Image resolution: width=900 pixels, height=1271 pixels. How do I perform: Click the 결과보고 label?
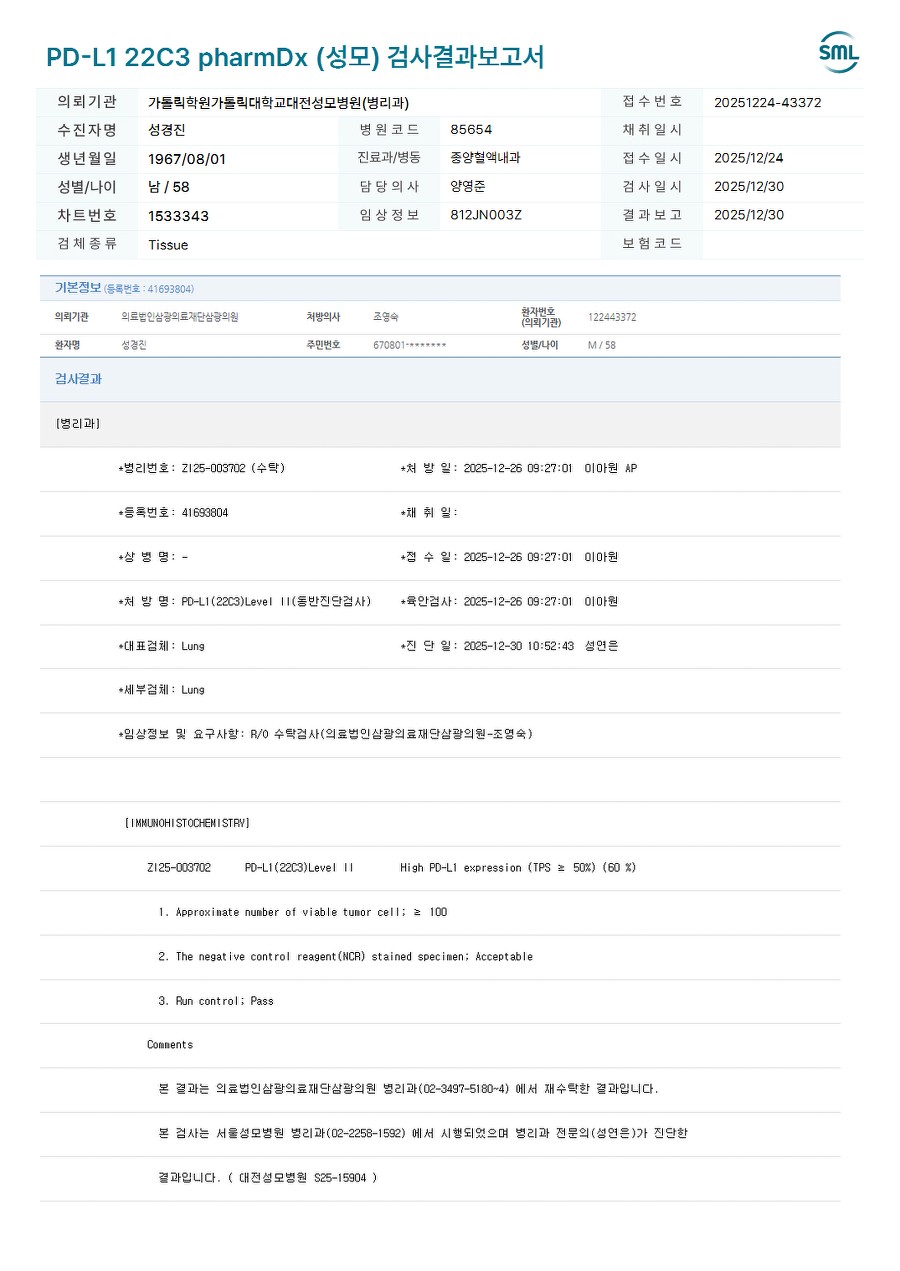652,215
